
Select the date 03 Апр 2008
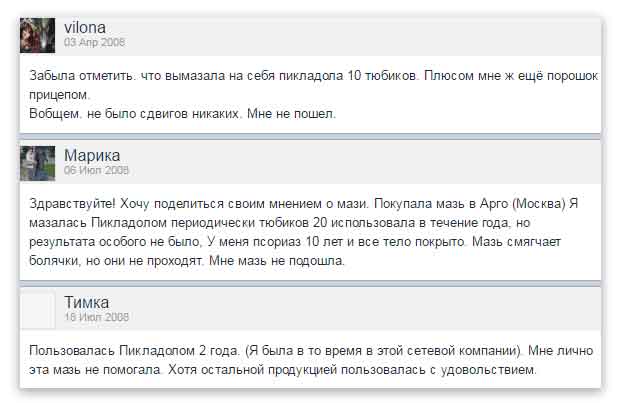click(x=95, y=42)
